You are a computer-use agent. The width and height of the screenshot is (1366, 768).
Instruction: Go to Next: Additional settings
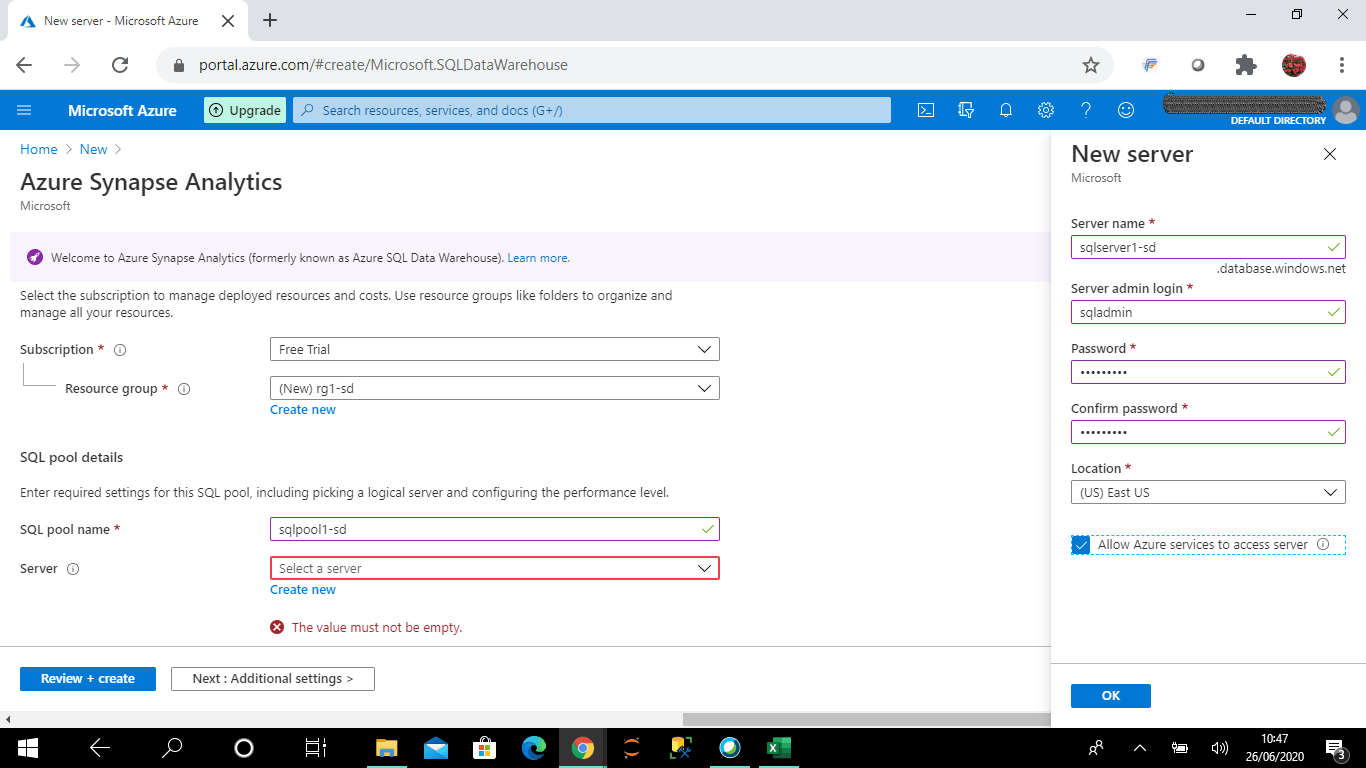273,679
